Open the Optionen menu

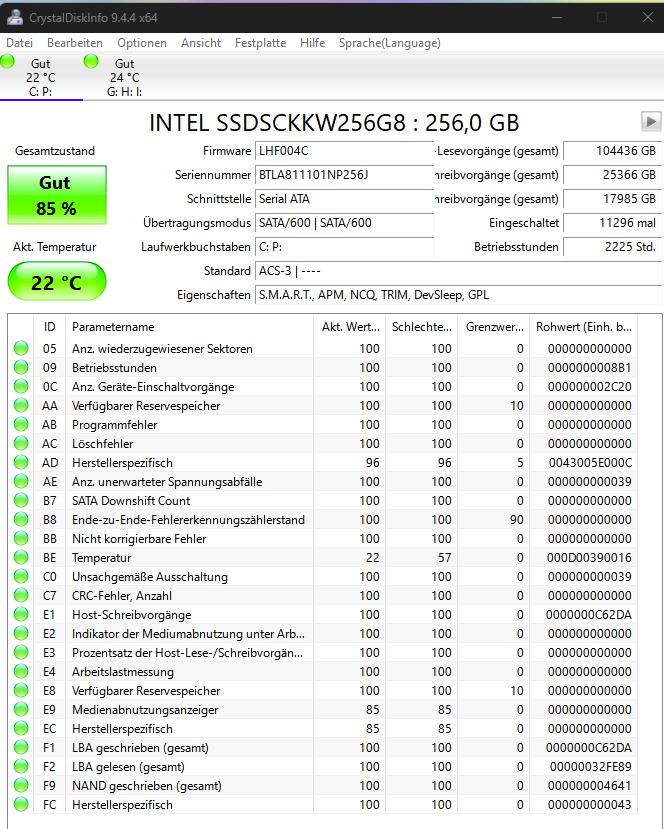click(x=142, y=43)
